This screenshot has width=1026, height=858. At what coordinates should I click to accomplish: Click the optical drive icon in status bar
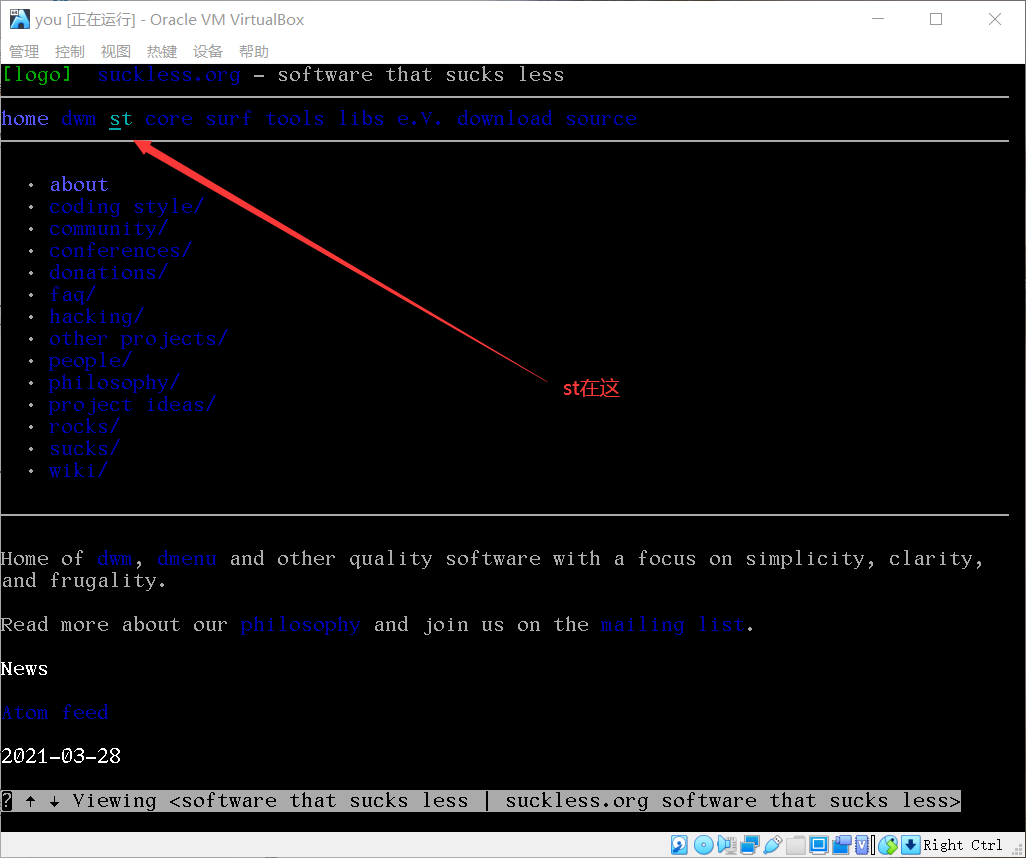click(x=703, y=845)
